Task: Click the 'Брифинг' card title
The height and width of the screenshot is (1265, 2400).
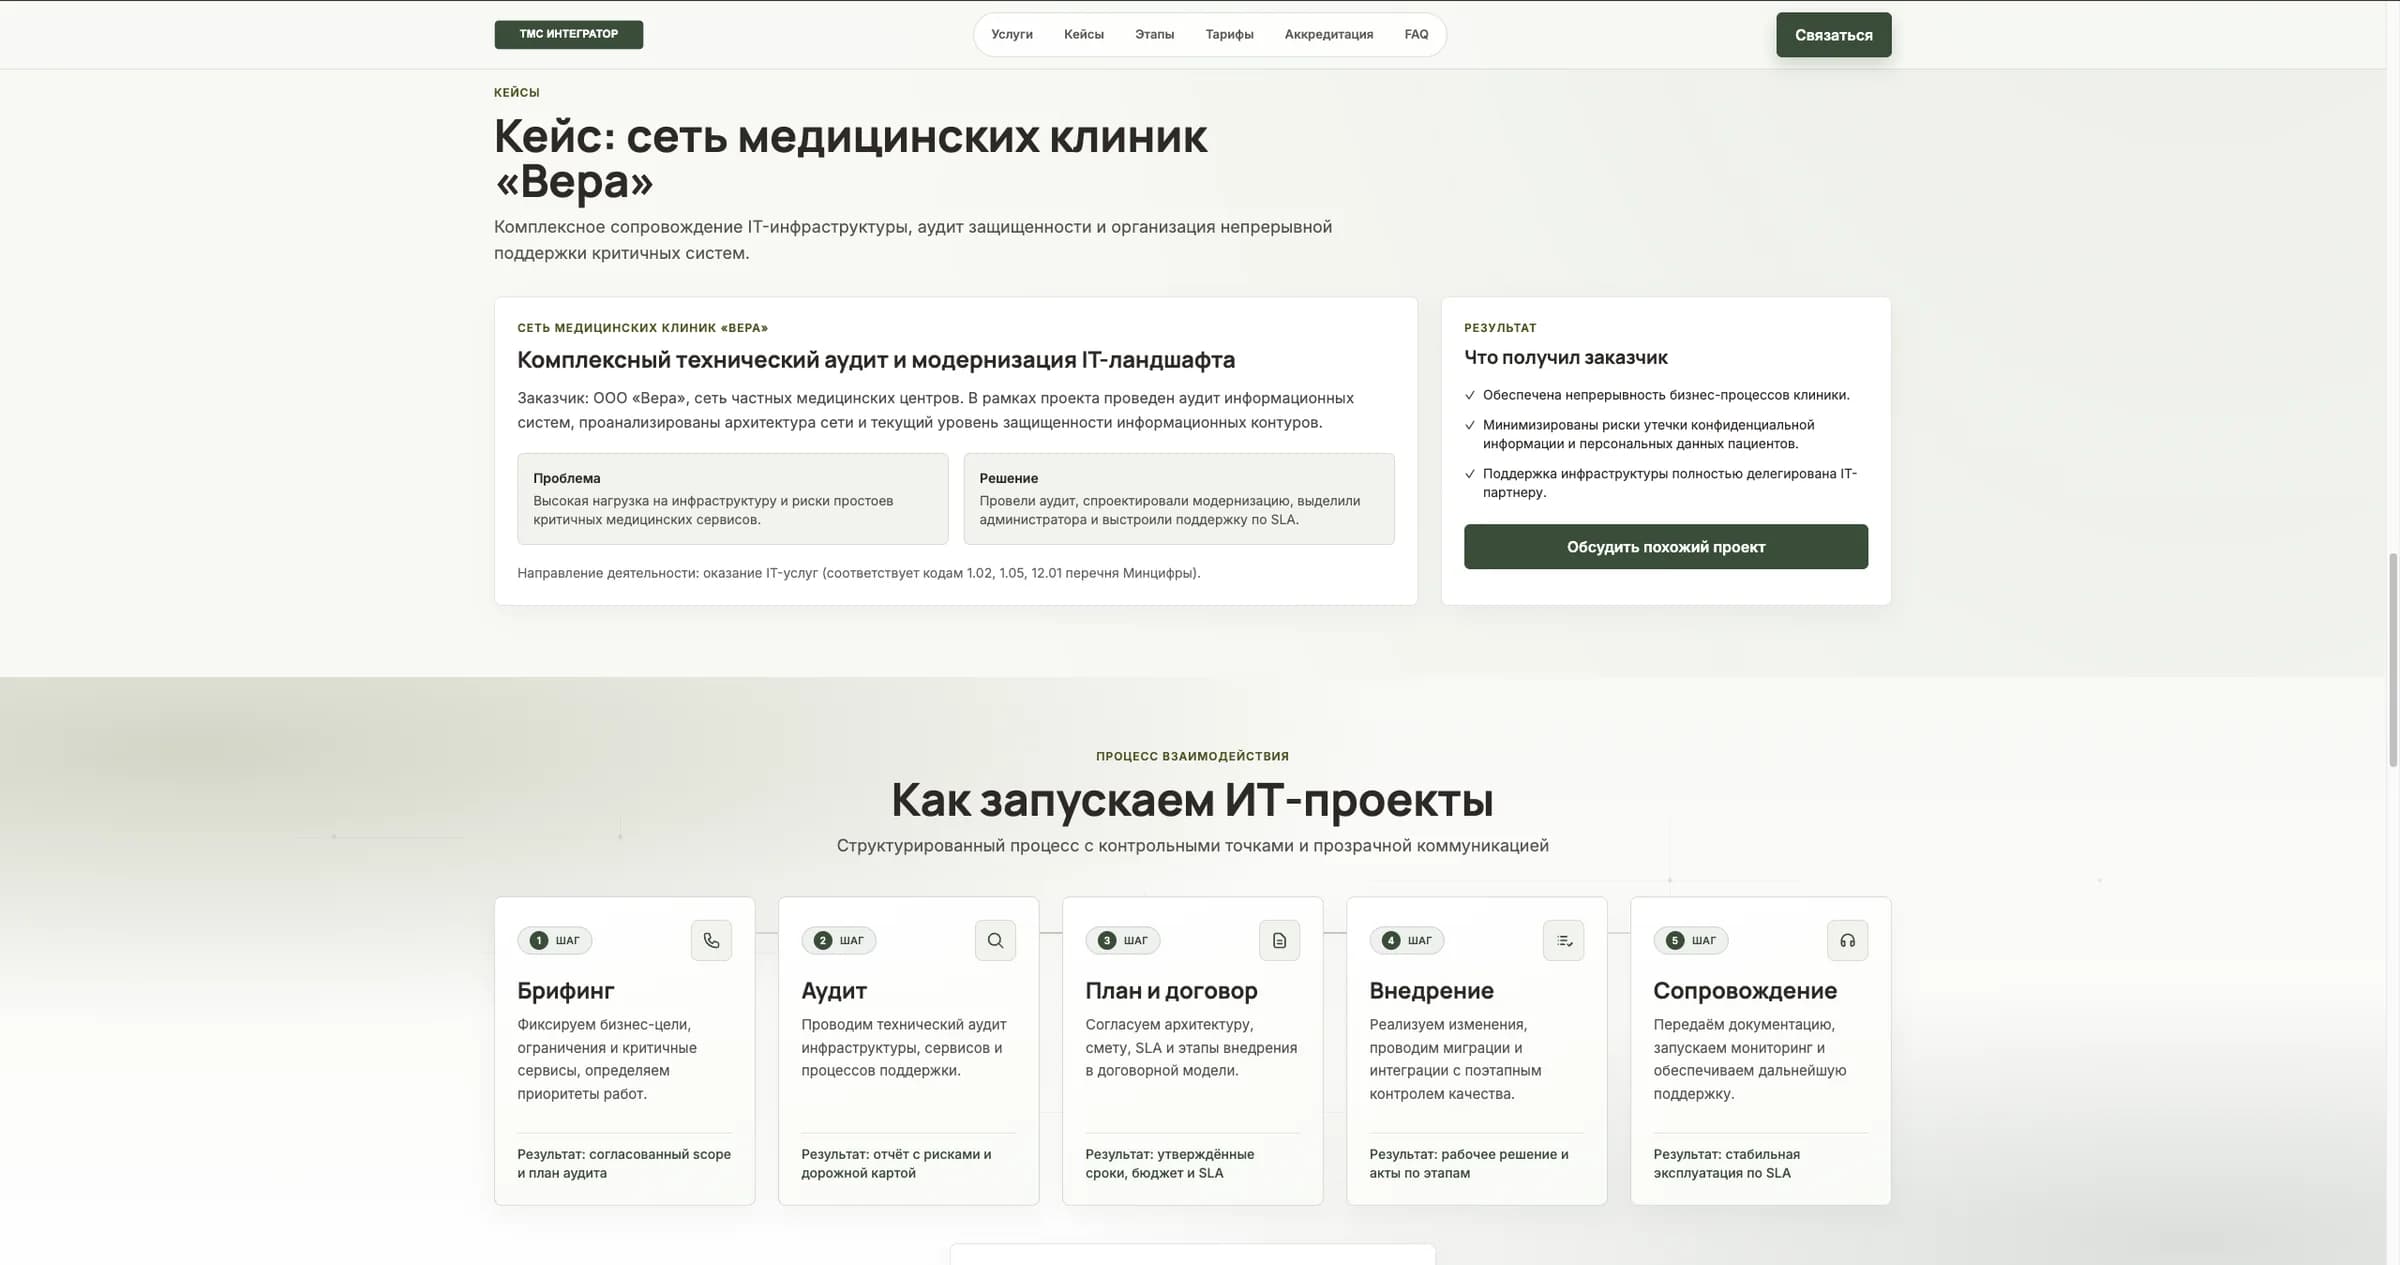Action: [x=565, y=991]
